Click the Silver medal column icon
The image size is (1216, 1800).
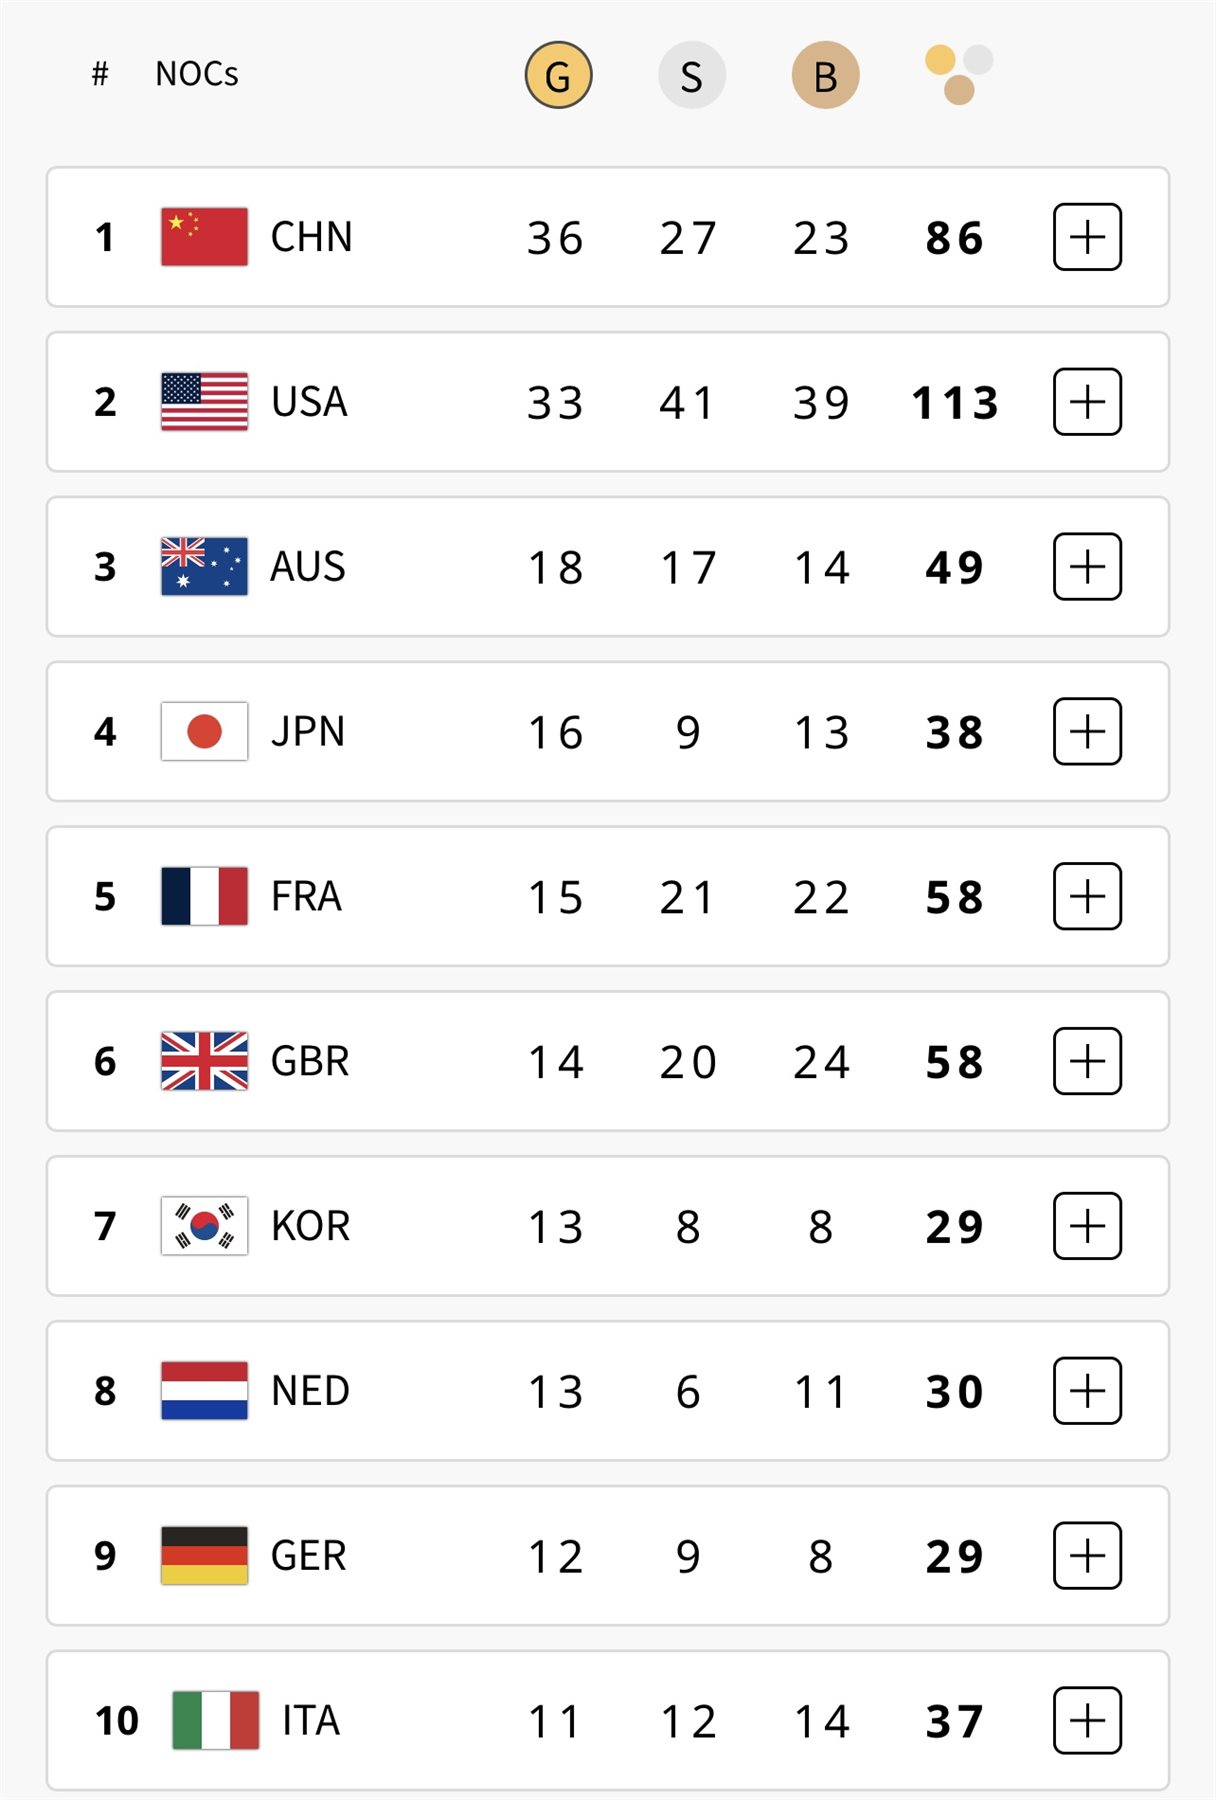pyautogui.click(x=691, y=75)
